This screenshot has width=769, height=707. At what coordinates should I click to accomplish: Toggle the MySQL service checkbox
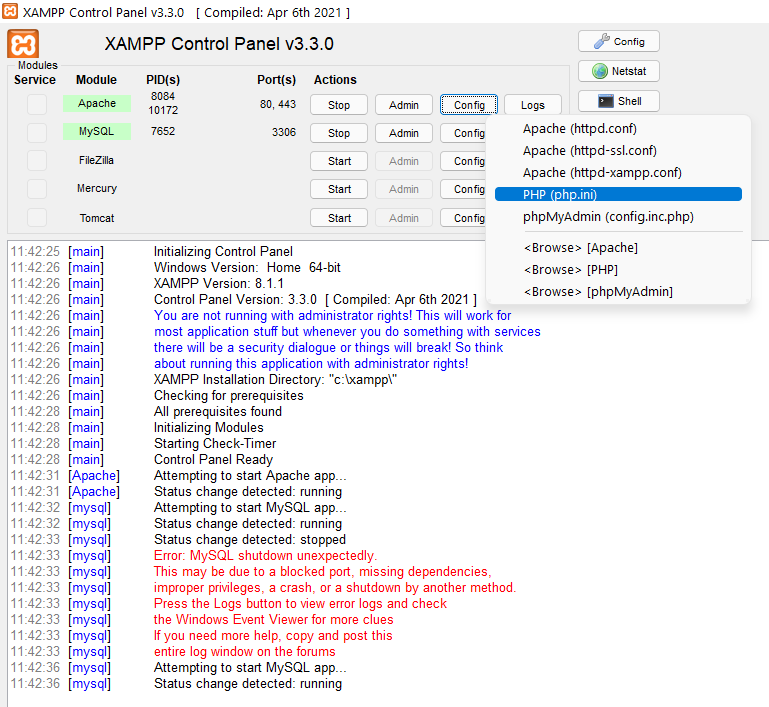(x=37, y=132)
